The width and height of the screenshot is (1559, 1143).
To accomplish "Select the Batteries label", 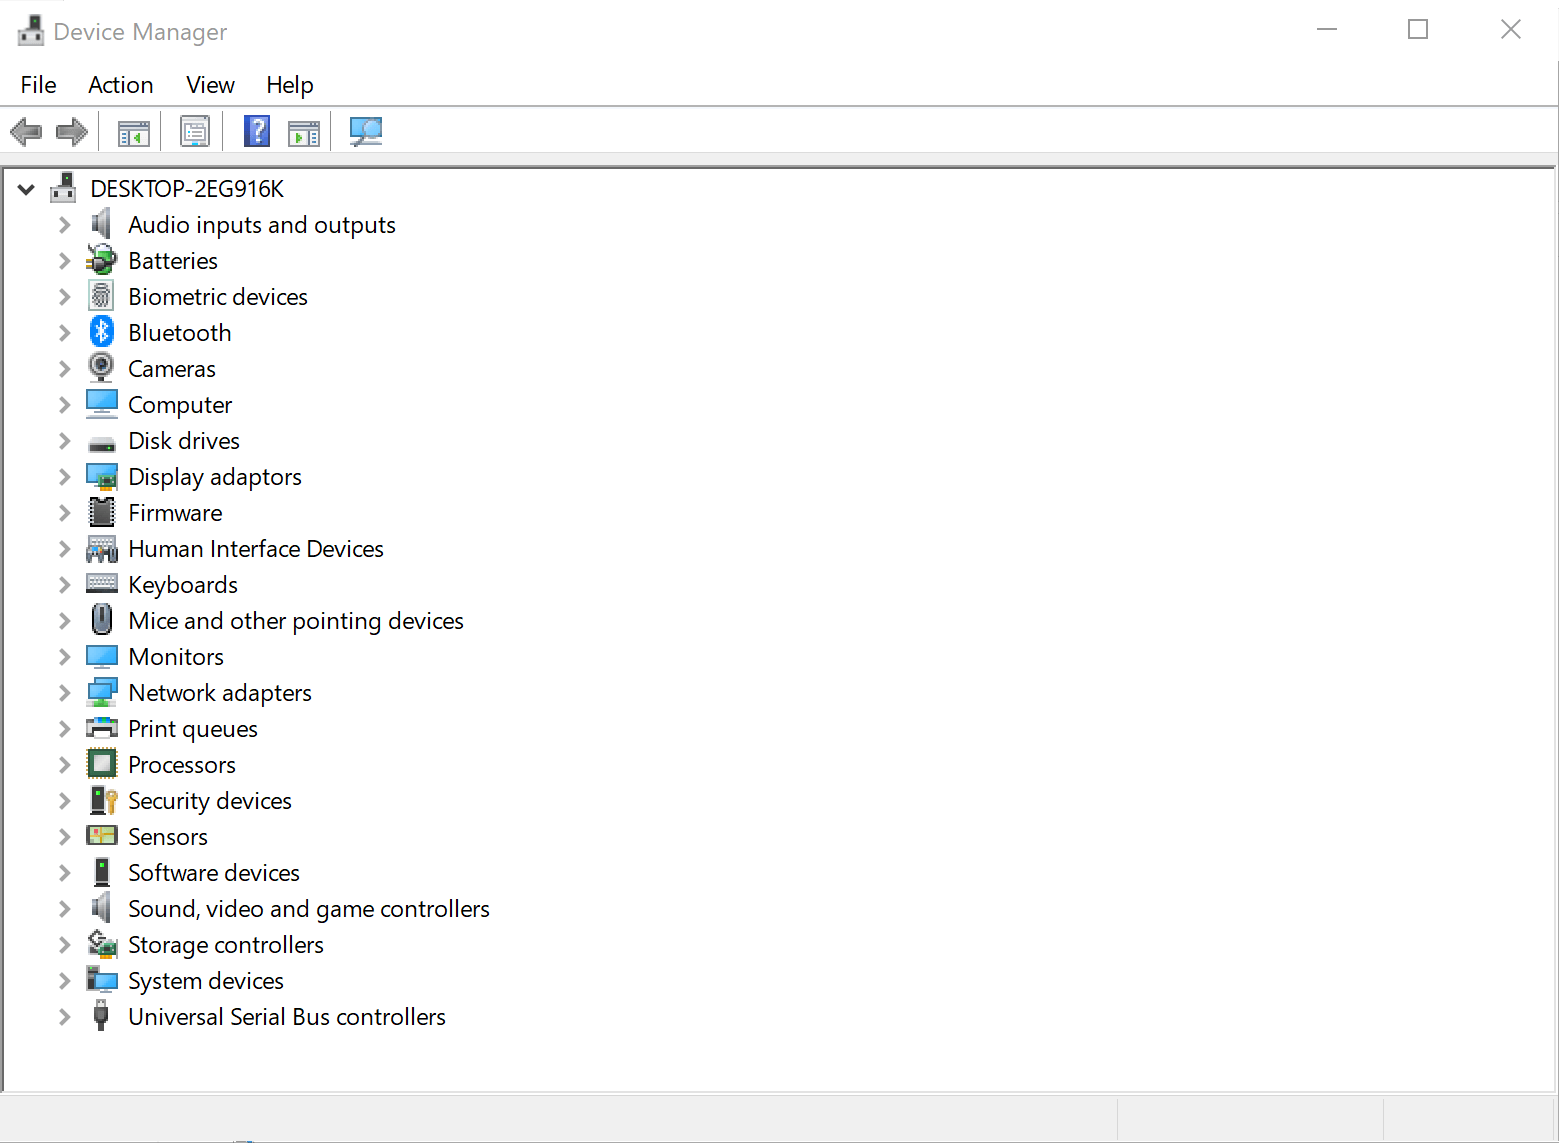I will 173,261.
